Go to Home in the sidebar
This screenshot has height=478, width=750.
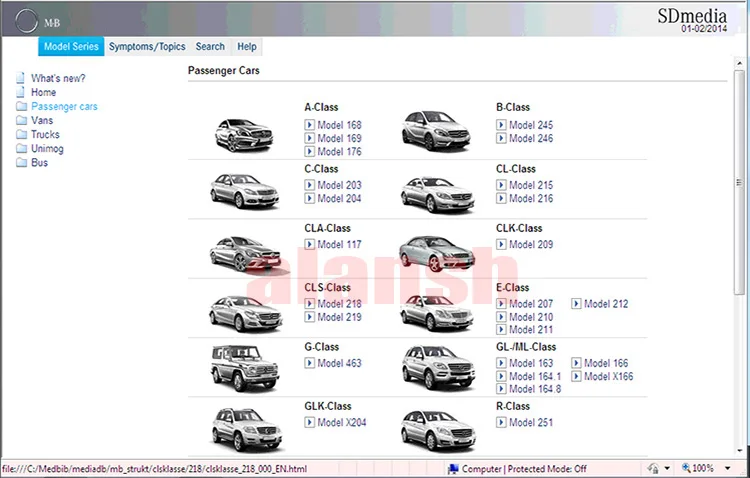click(x=44, y=92)
